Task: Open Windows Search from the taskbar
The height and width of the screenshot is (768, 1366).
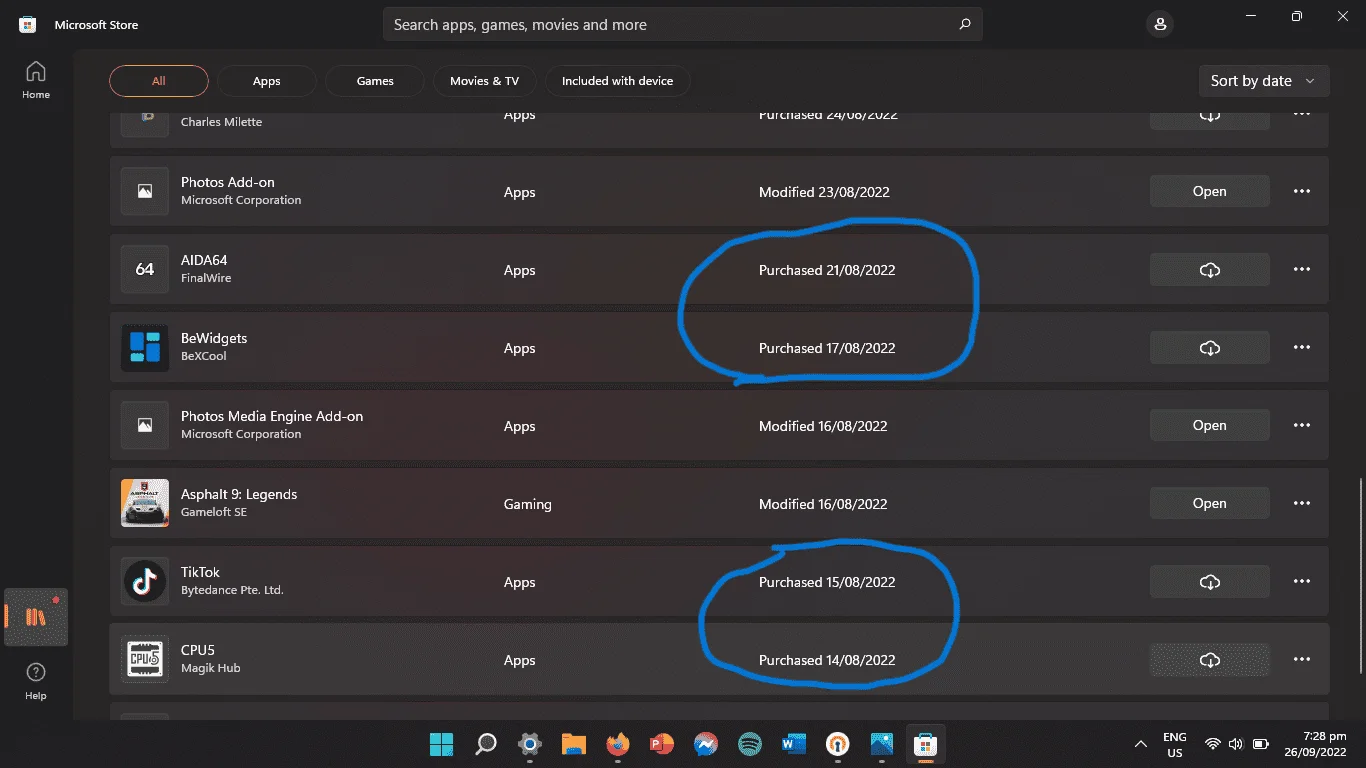Action: tap(485, 744)
